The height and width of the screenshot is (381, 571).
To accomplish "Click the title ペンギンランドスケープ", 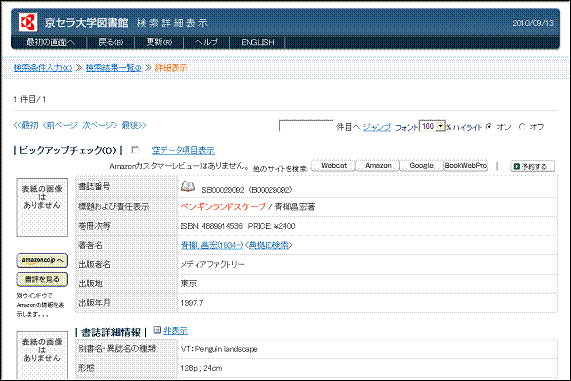I will 223,207.
